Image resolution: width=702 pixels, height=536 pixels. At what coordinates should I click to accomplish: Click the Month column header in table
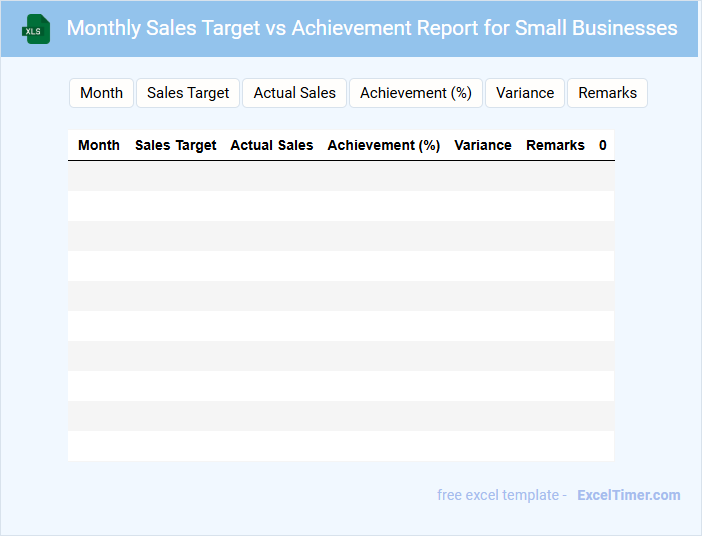coord(99,145)
